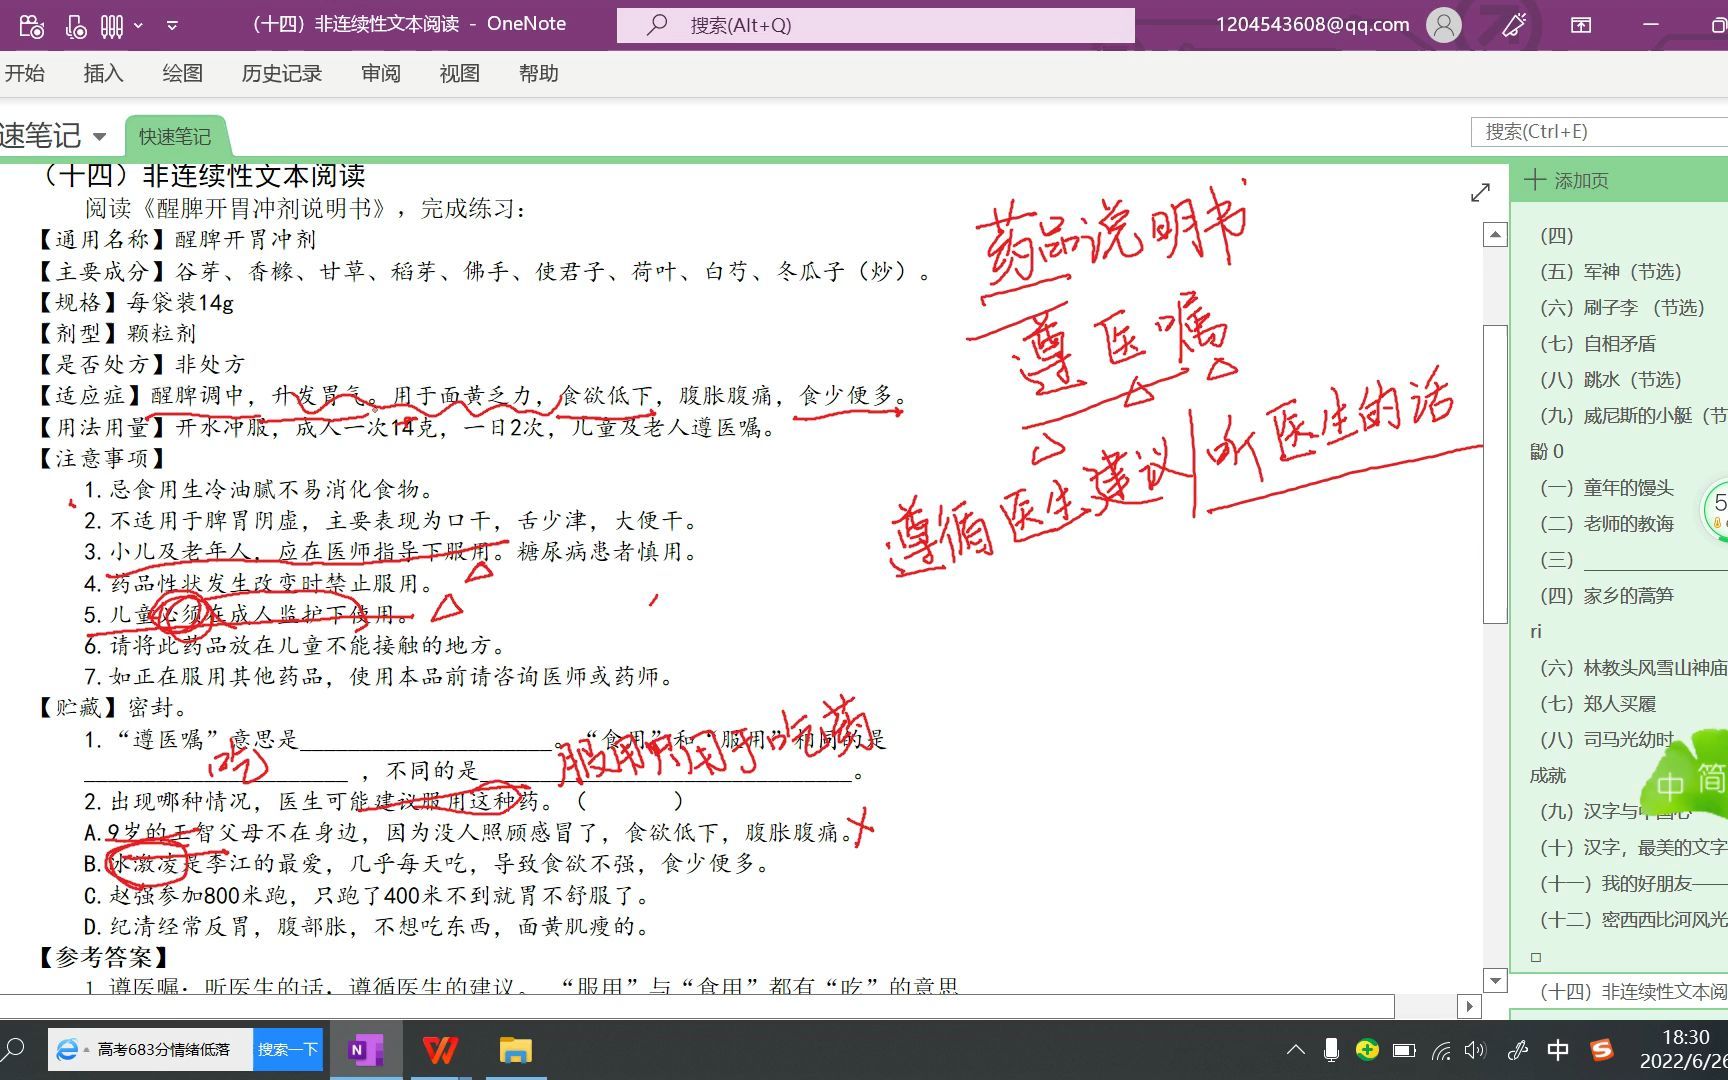Click the page expand arrow above the scrollbar
The width and height of the screenshot is (1728, 1080).
click(1480, 192)
